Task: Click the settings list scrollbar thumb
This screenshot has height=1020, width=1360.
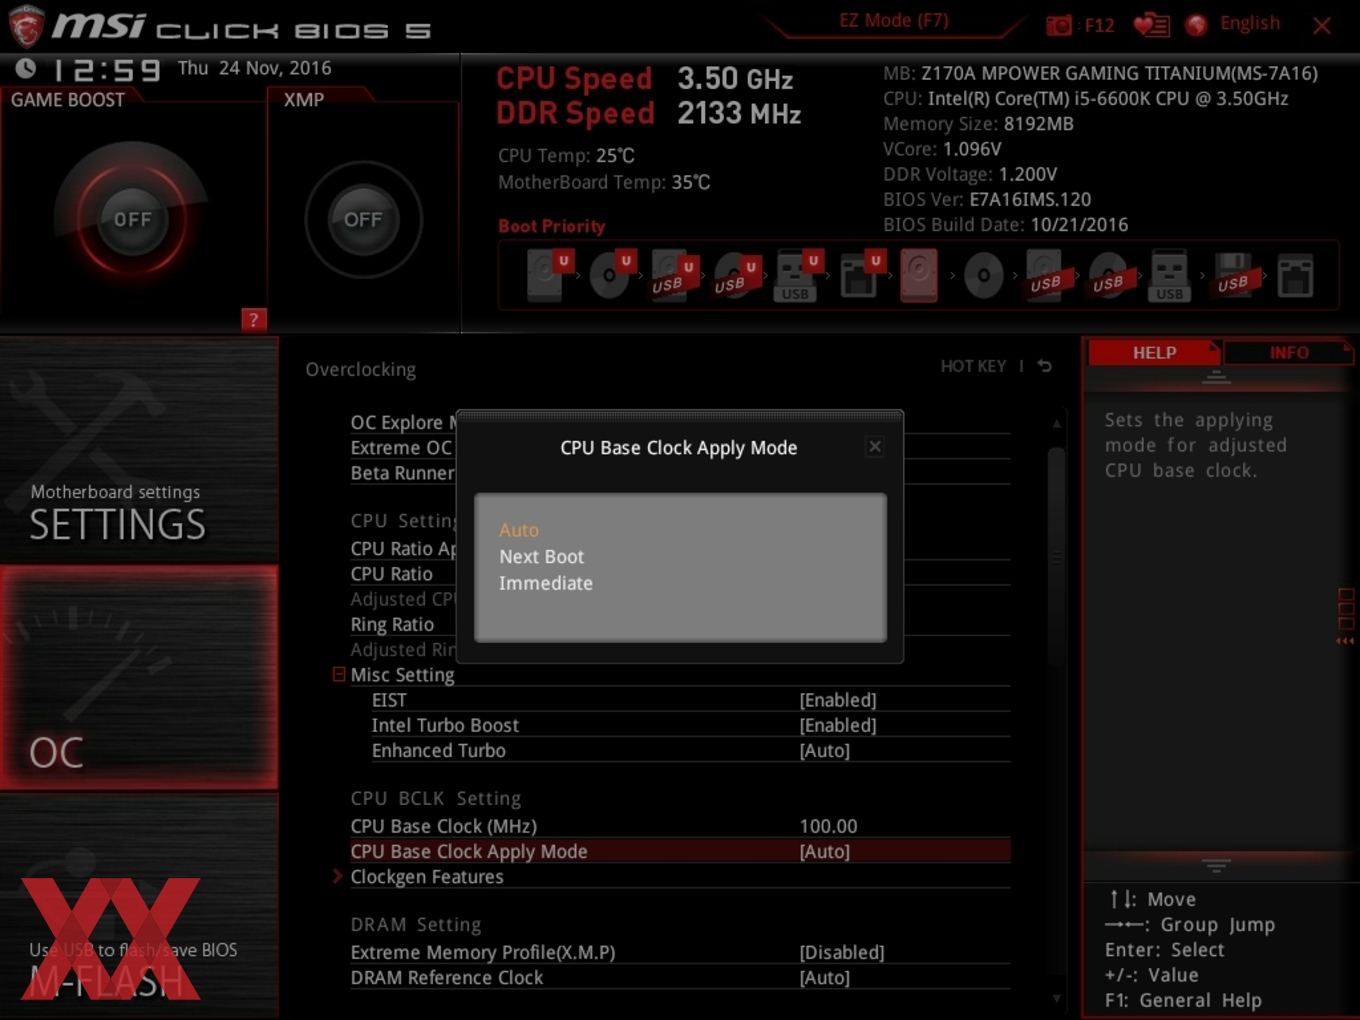Action: [1057, 557]
